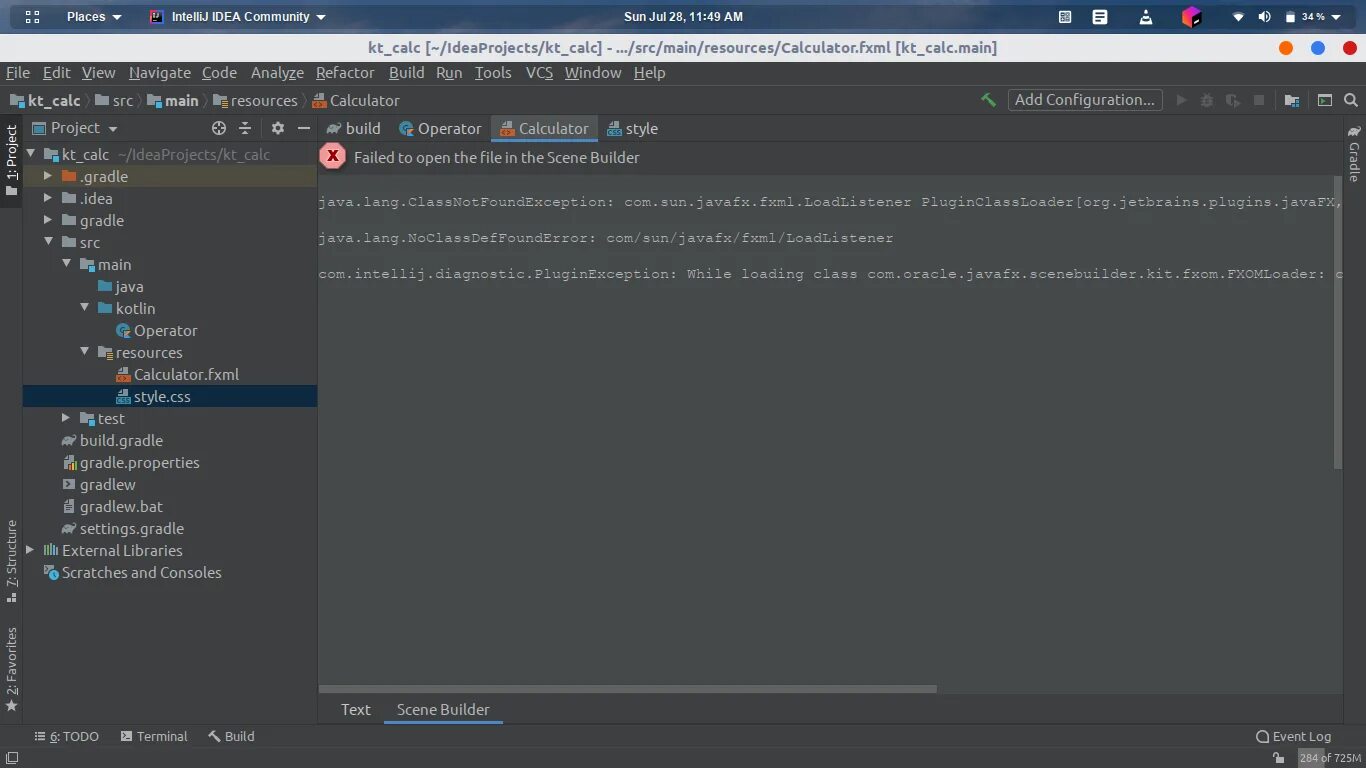
Task: Click the resources breadcrumb in the navigation bar
Action: tap(255, 100)
